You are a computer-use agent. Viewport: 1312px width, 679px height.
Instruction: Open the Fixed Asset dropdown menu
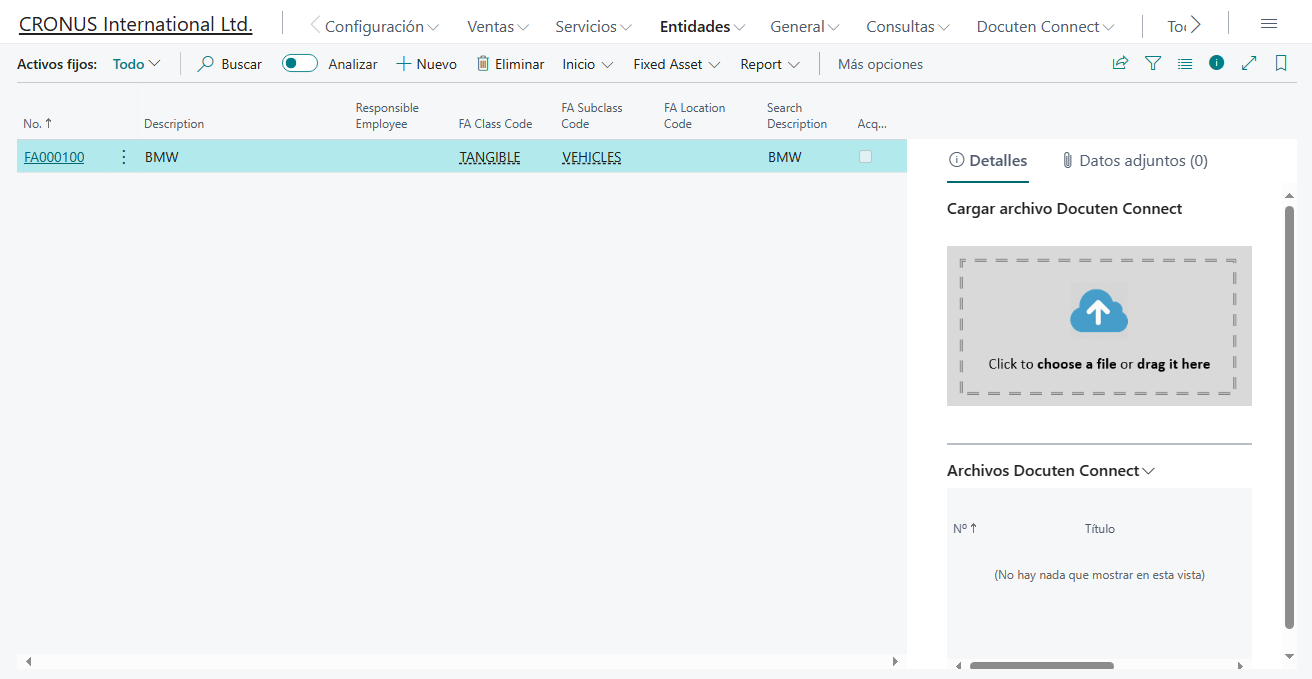676,64
